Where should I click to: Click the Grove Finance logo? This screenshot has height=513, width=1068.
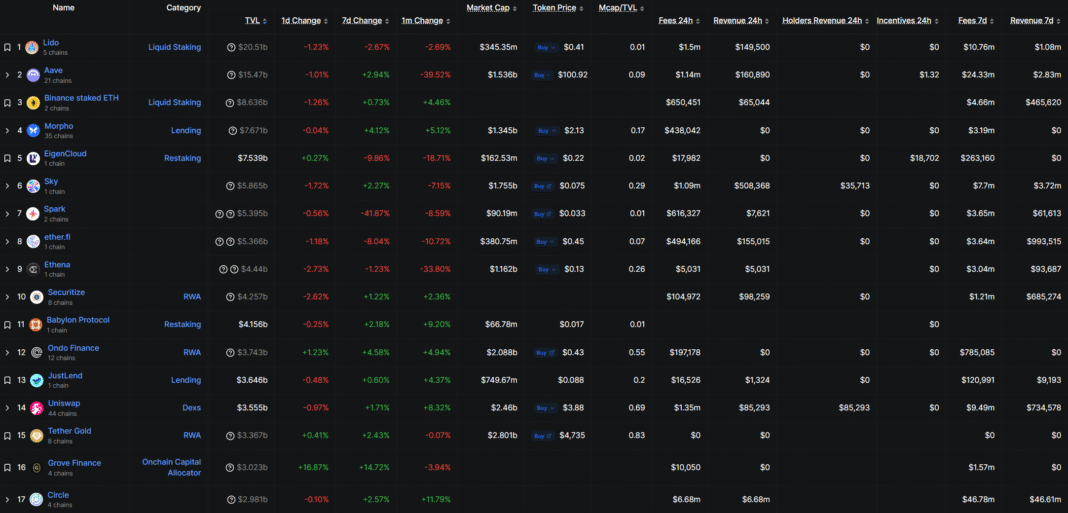(37, 468)
